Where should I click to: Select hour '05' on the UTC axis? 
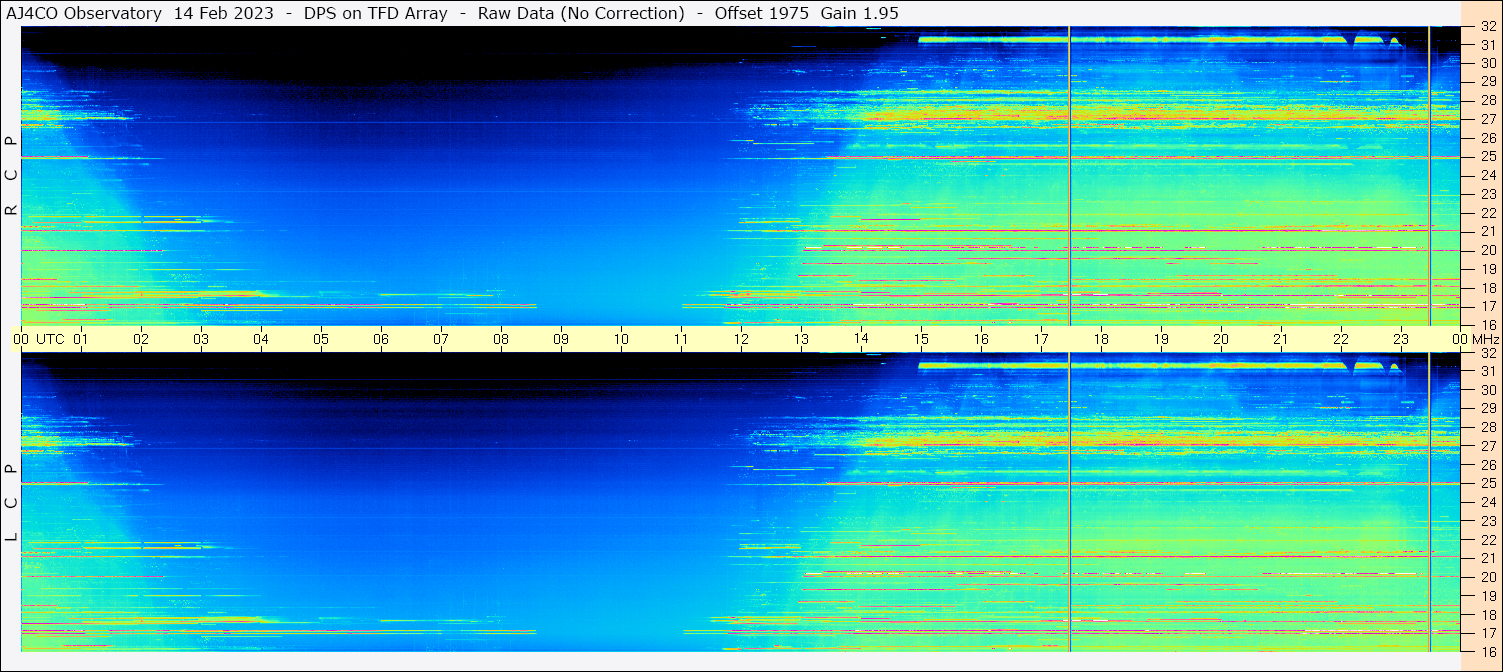tap(321, 339)
